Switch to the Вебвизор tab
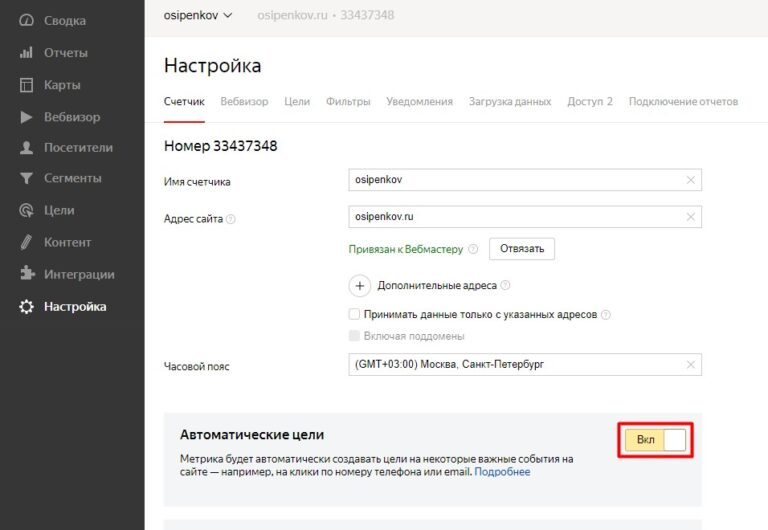768x530 pixels. click(244, 101)
